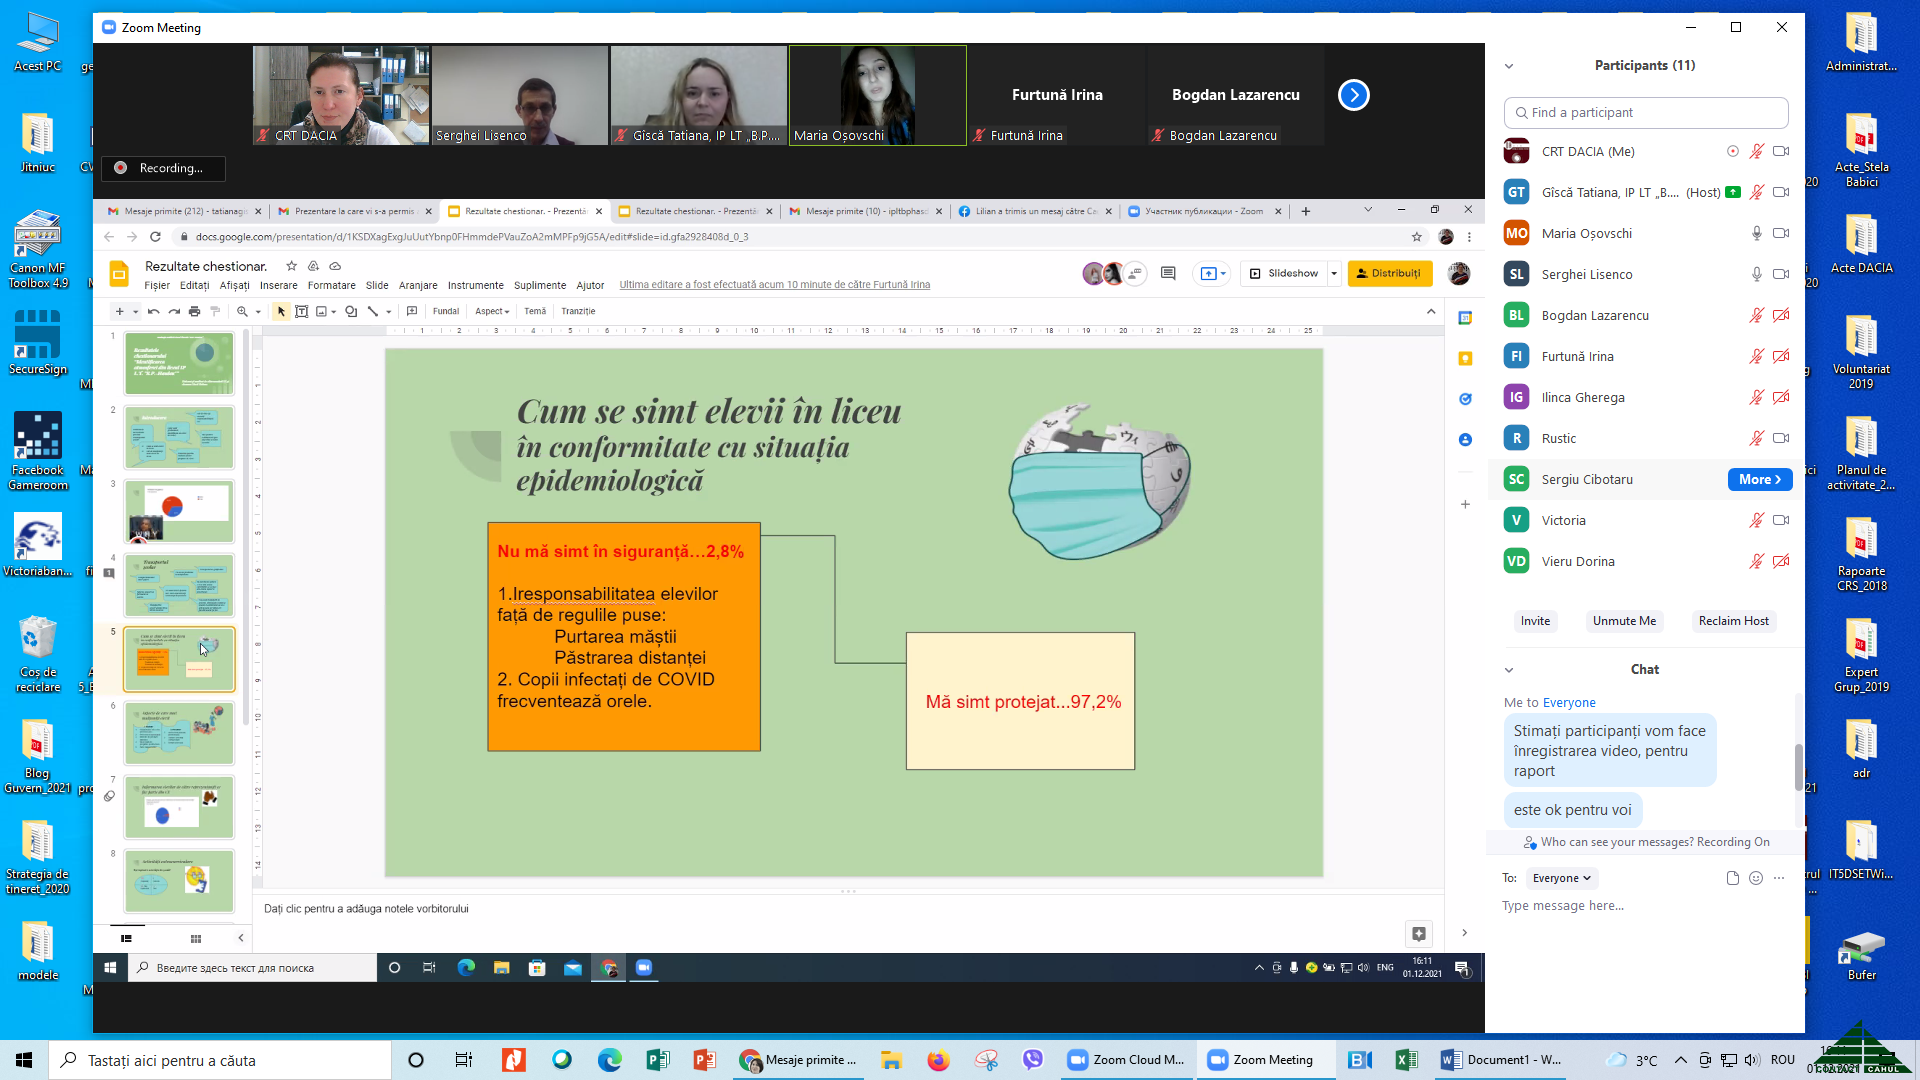Toggle microphone for Maria Oșovschi
This screenshot has height=1080, width=1920.
(1756, 233)
